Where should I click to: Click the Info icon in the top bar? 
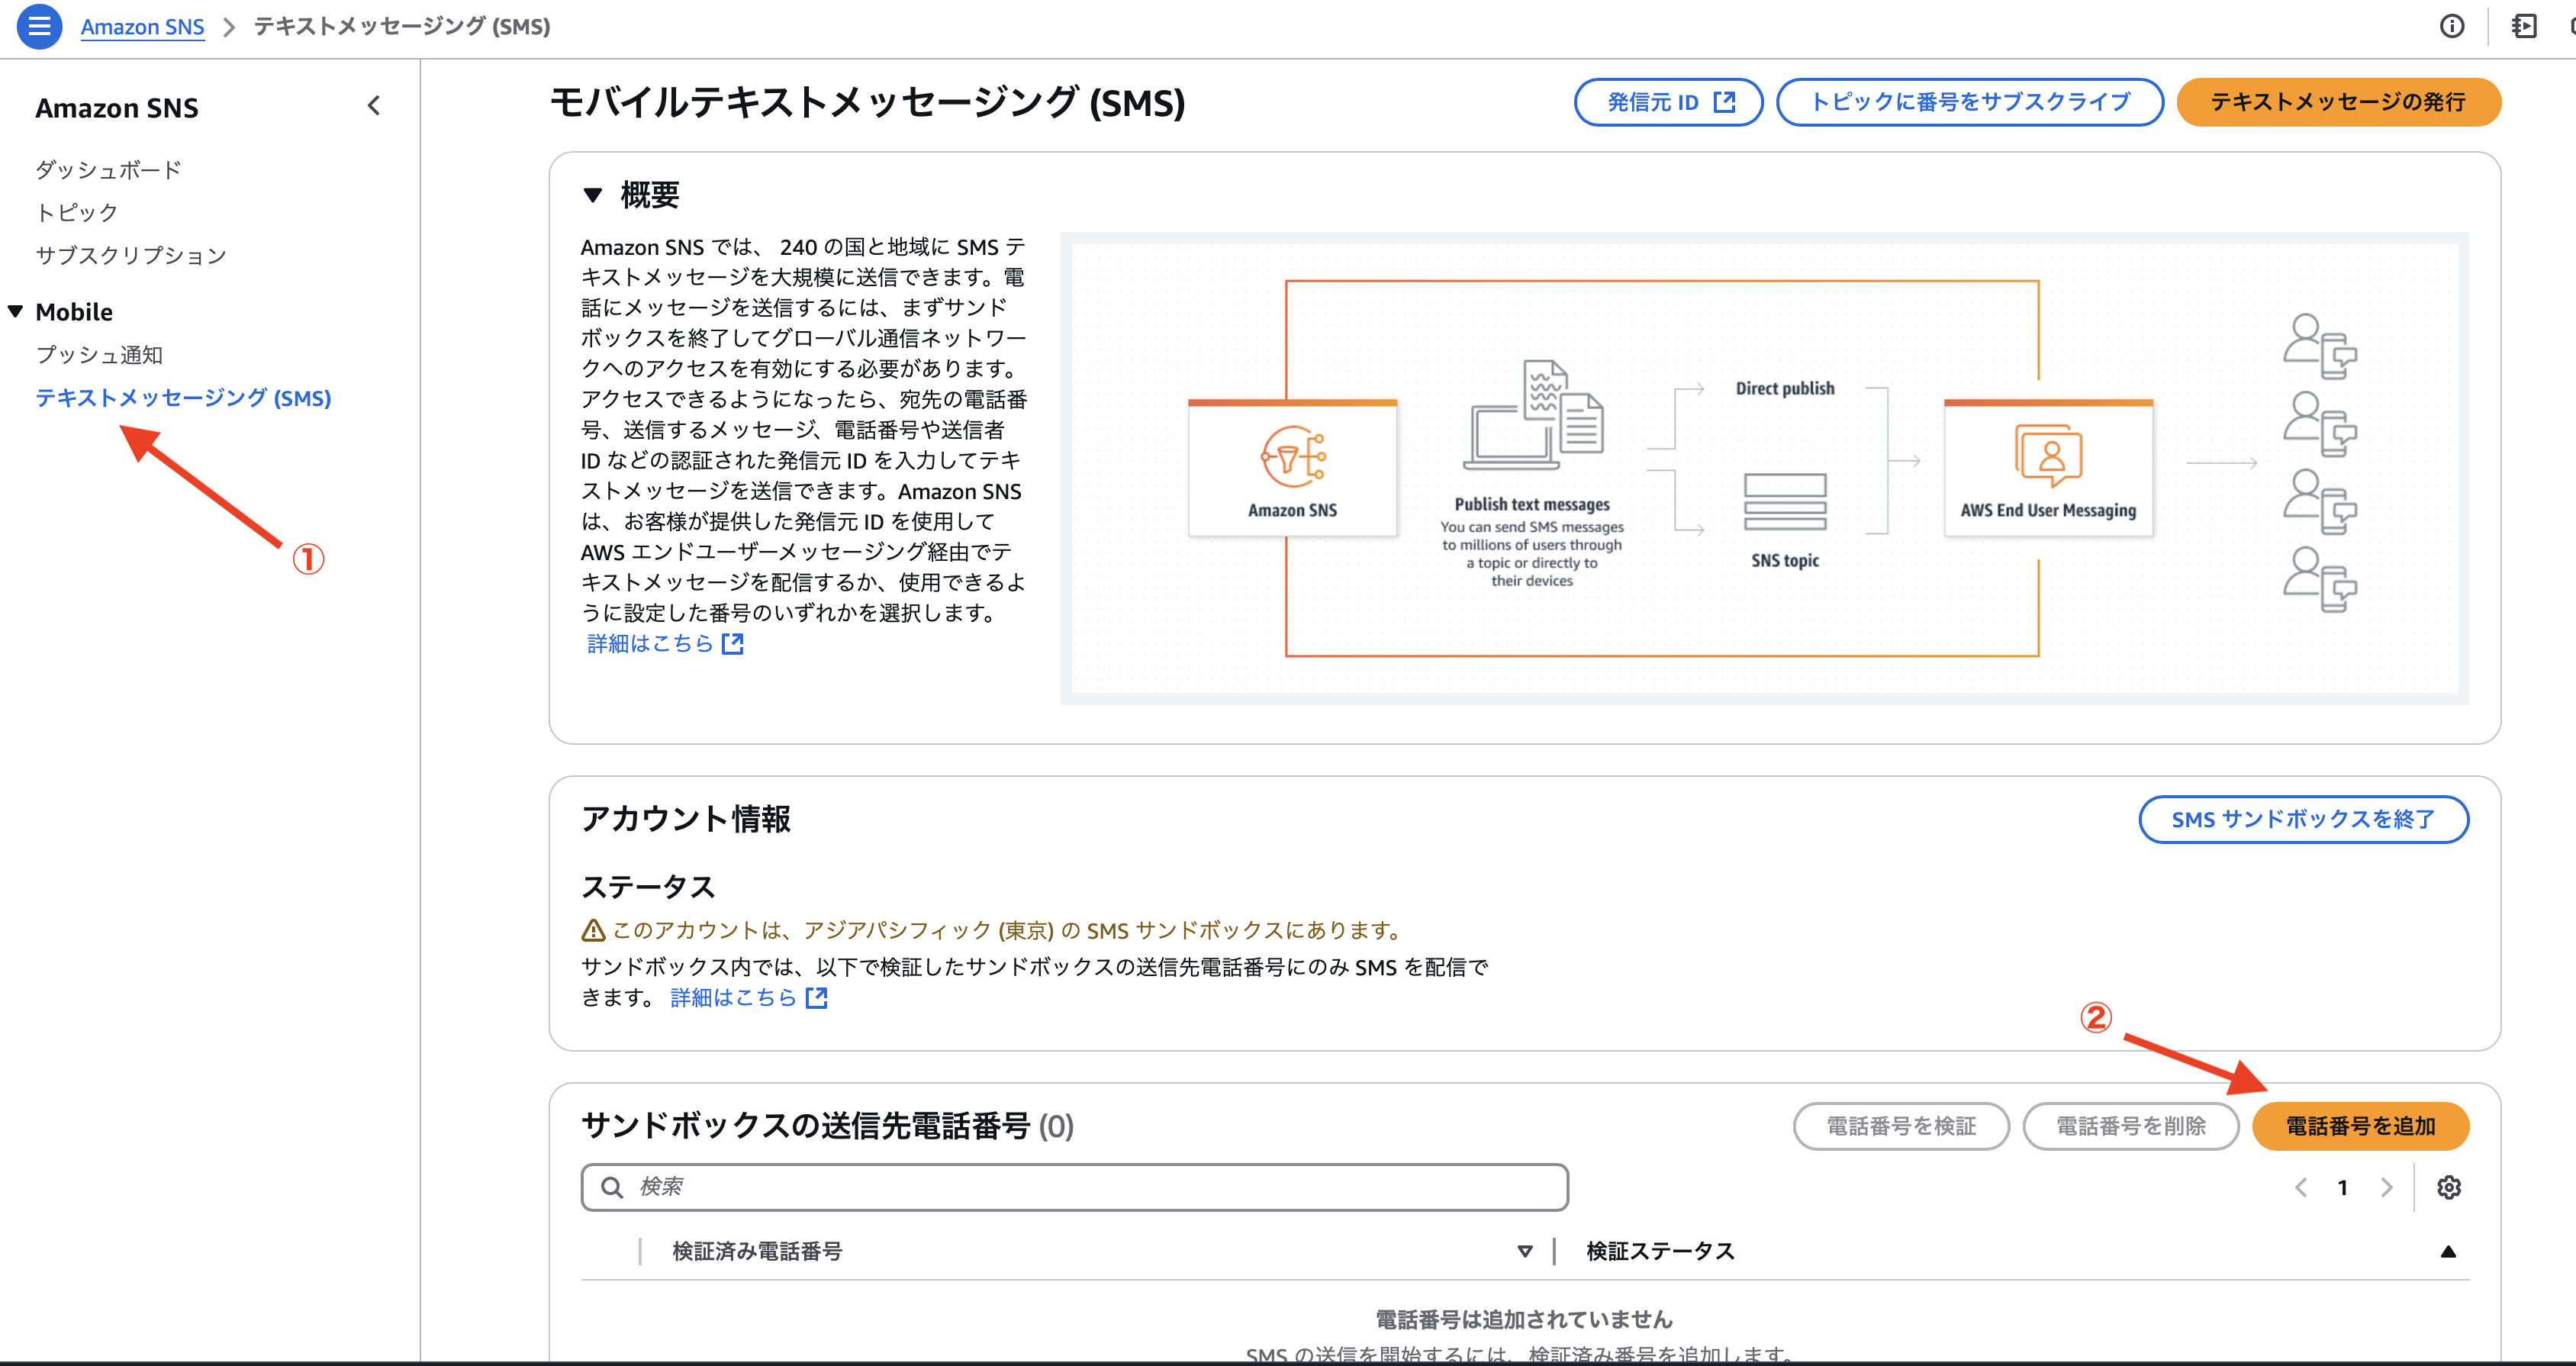click(x=2453, y=26)
